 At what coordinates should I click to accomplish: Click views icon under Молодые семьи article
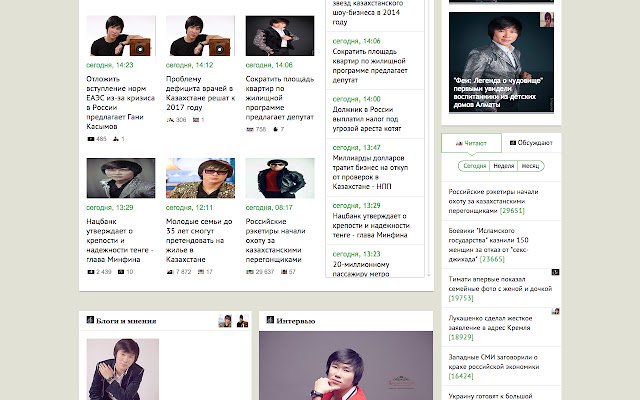coord(170,272)
